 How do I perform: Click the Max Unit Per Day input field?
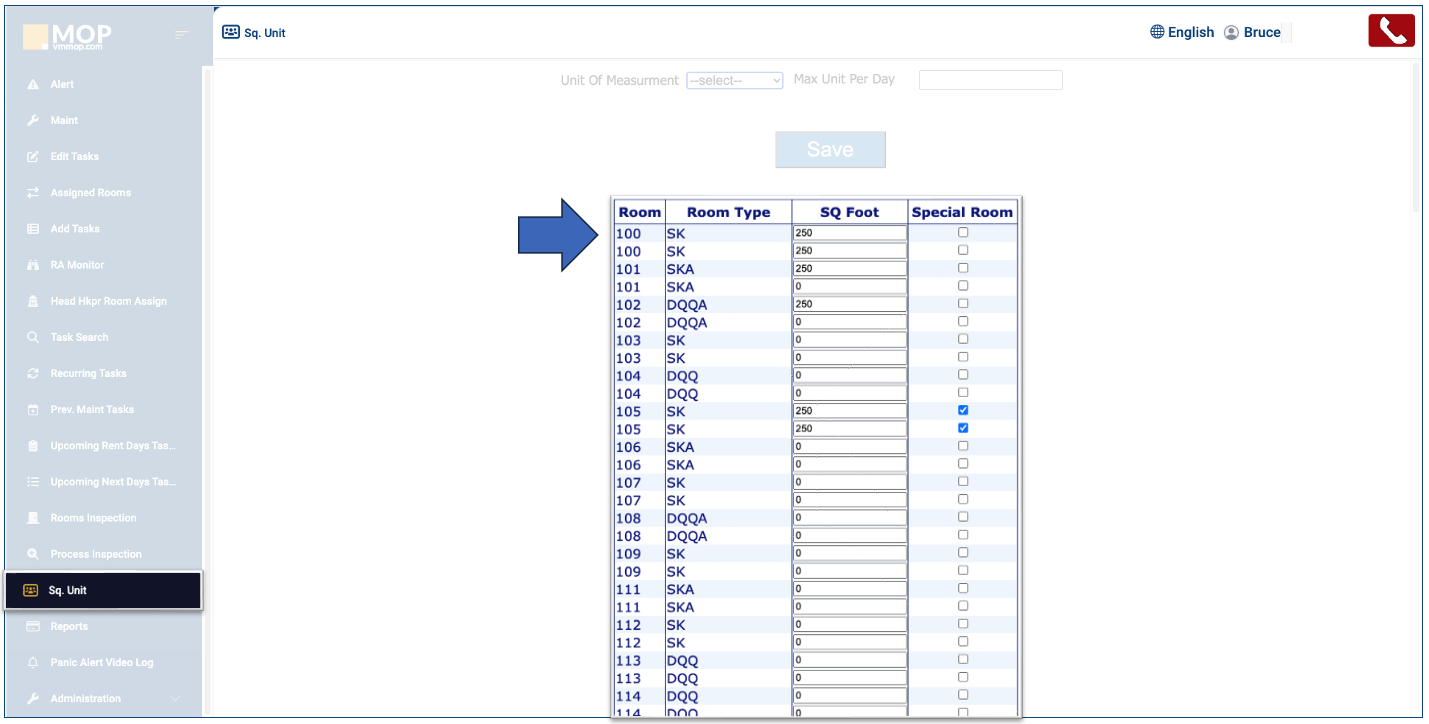point(990,80)
